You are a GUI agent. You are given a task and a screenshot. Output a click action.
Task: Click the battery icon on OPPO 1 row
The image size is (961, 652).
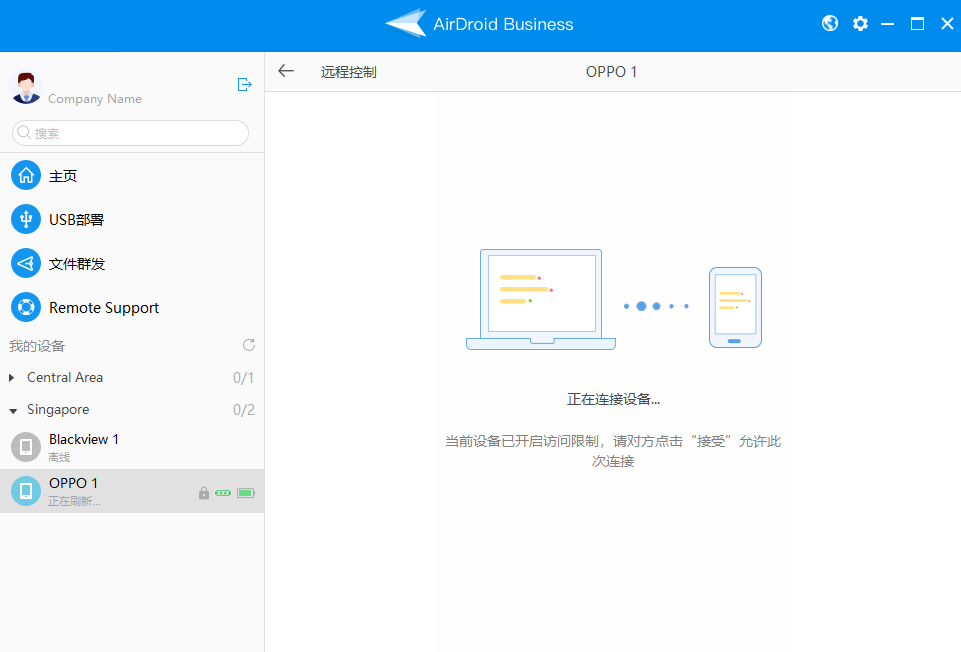pos(246,493)
